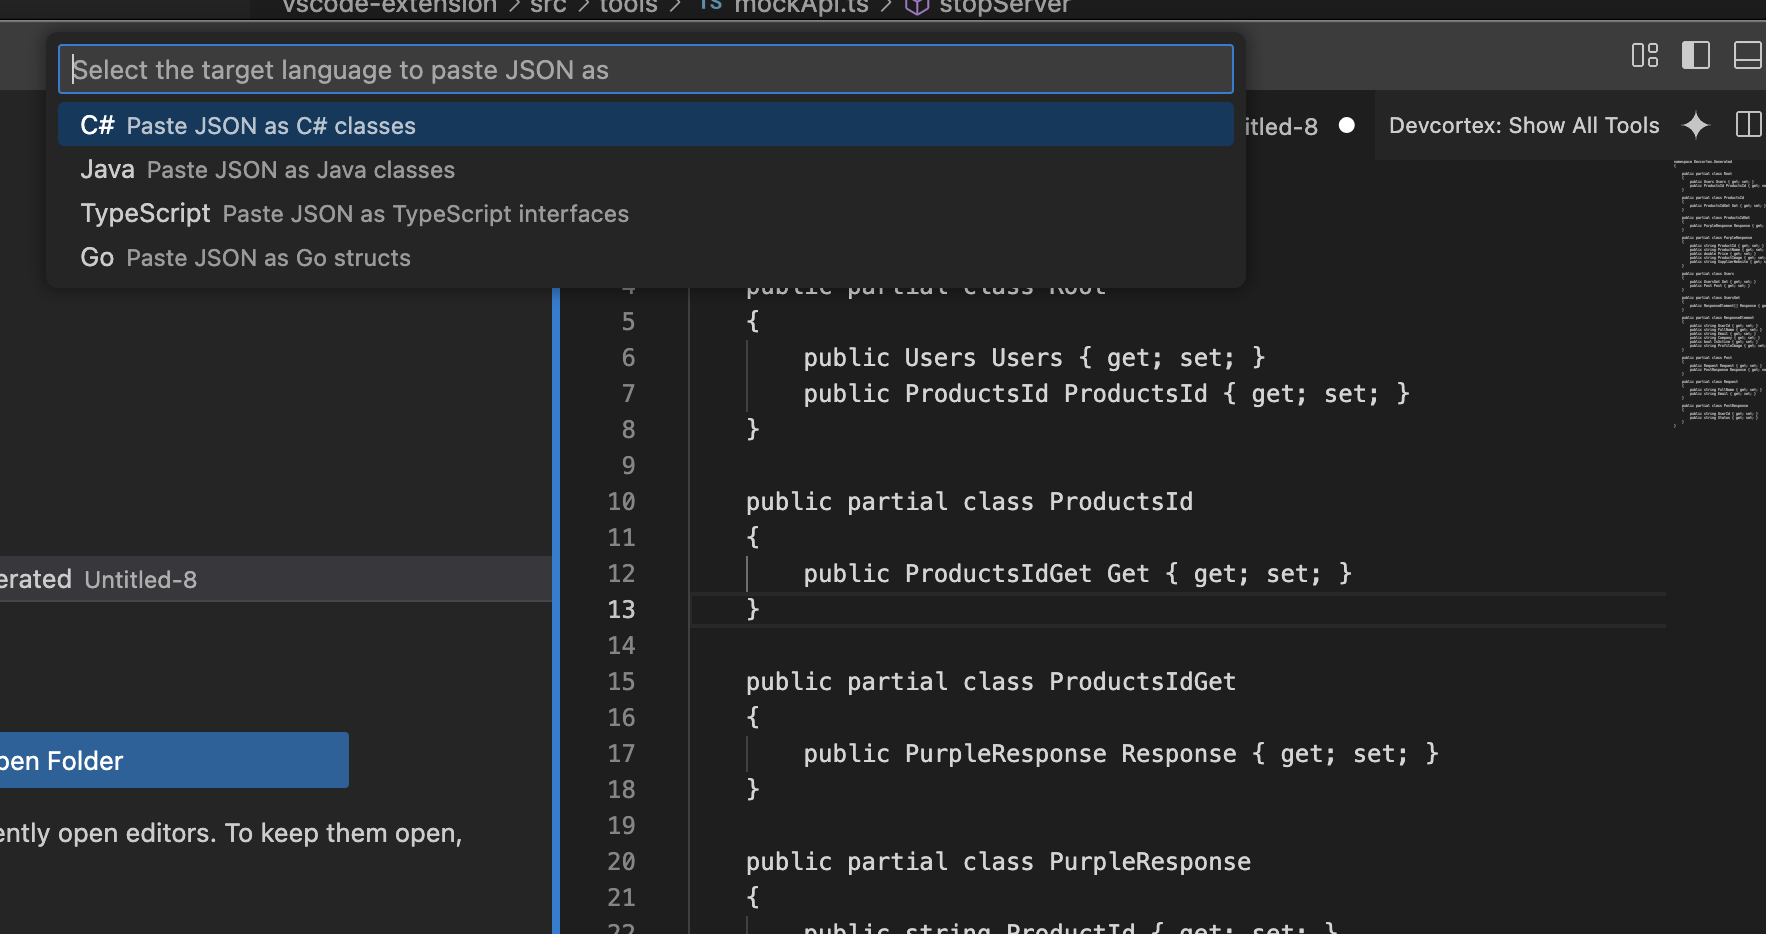
Task: Choose TypeScript Paste JSON as TypeScript interfaces
Action: tap(645, 213)
